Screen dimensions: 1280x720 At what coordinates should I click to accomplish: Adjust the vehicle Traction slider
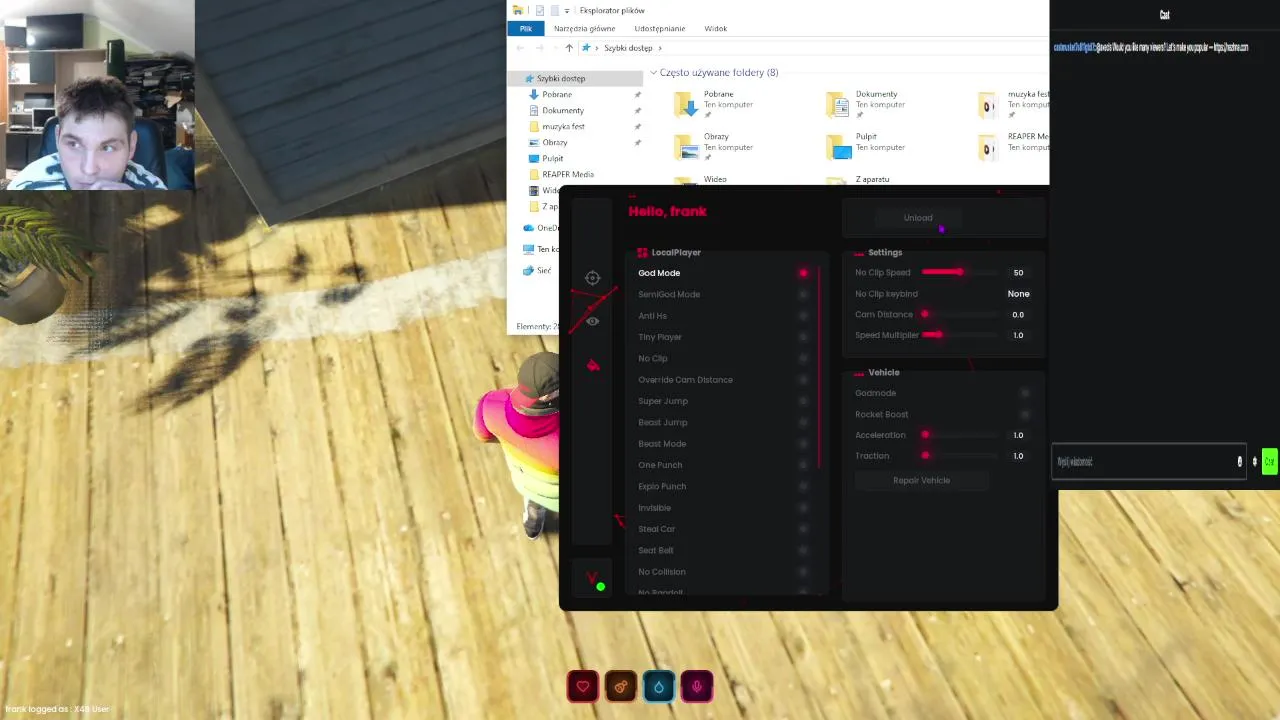tap(960, 456)
